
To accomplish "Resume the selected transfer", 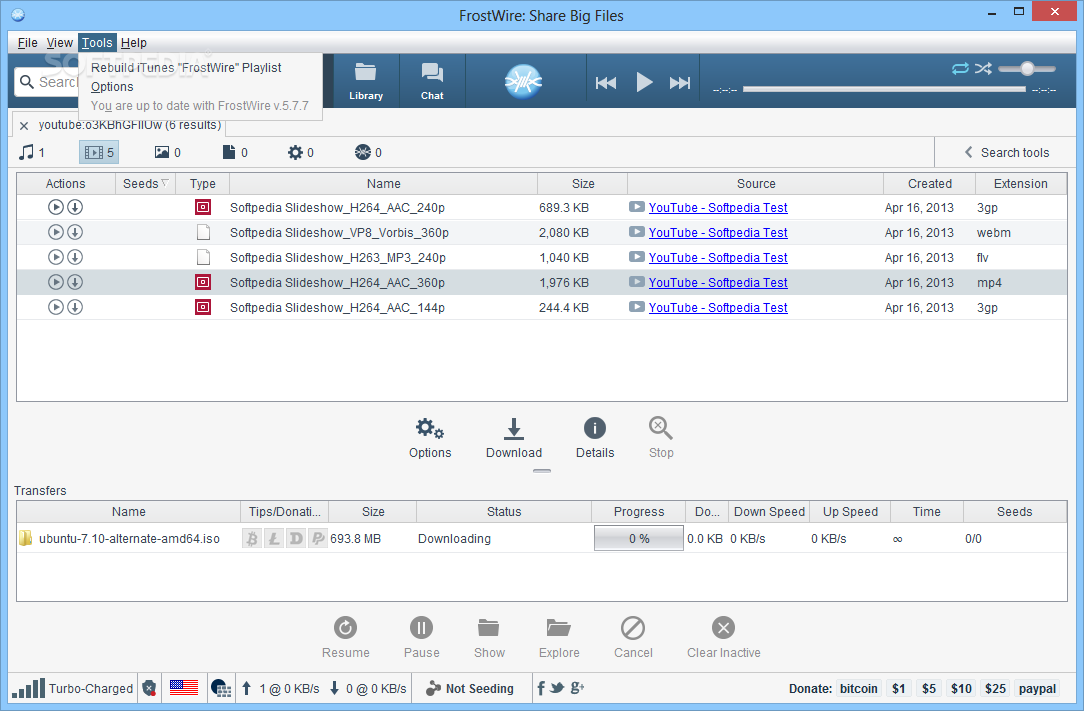I will pos(346,638).
